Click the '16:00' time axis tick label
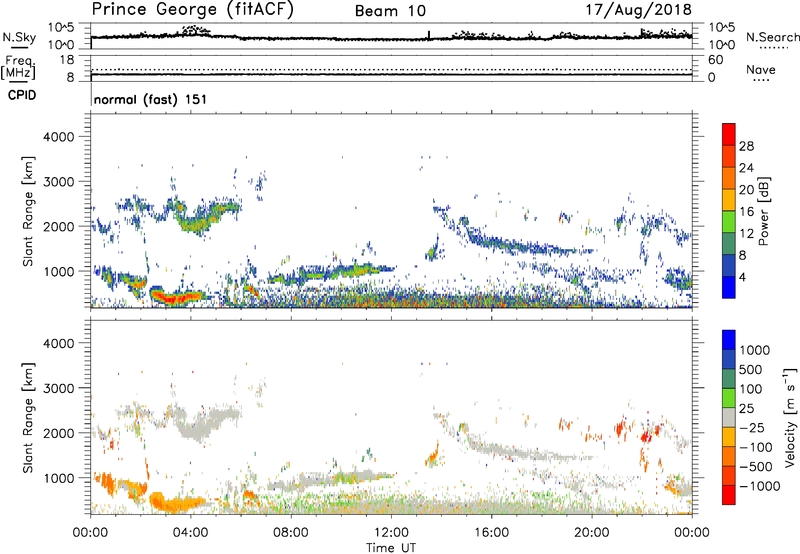Viewport: 800px width, 554px height. coord(491,533)
